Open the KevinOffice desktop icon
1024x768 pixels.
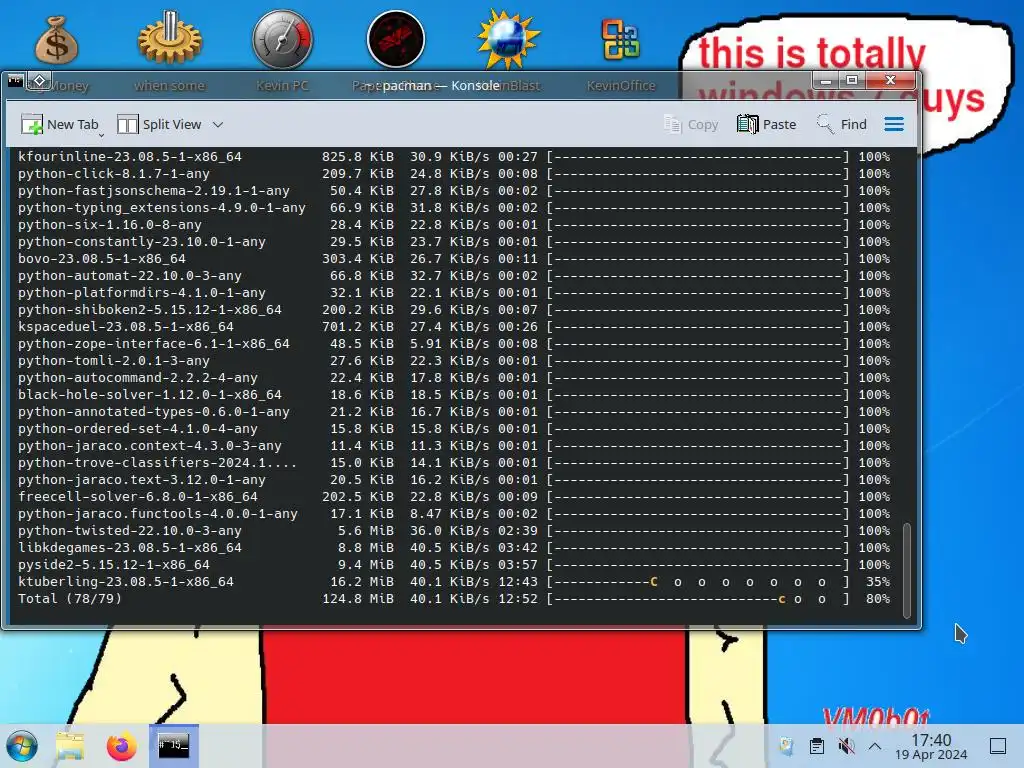click(620, 39)
